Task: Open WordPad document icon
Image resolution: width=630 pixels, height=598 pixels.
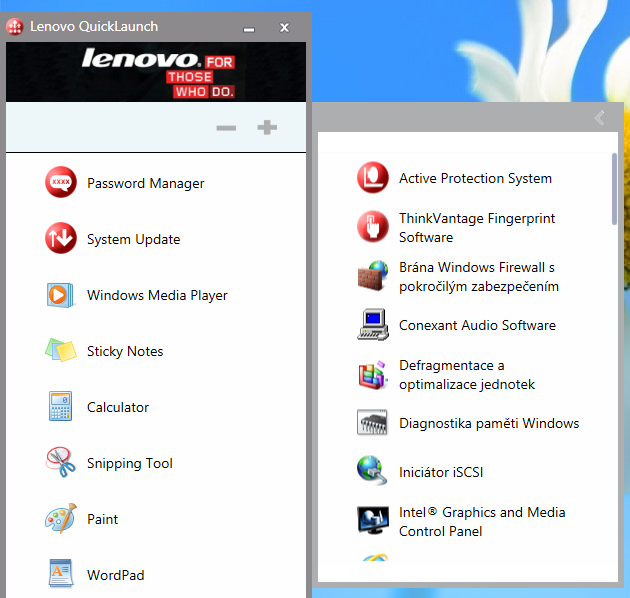Action: point(61,573)
